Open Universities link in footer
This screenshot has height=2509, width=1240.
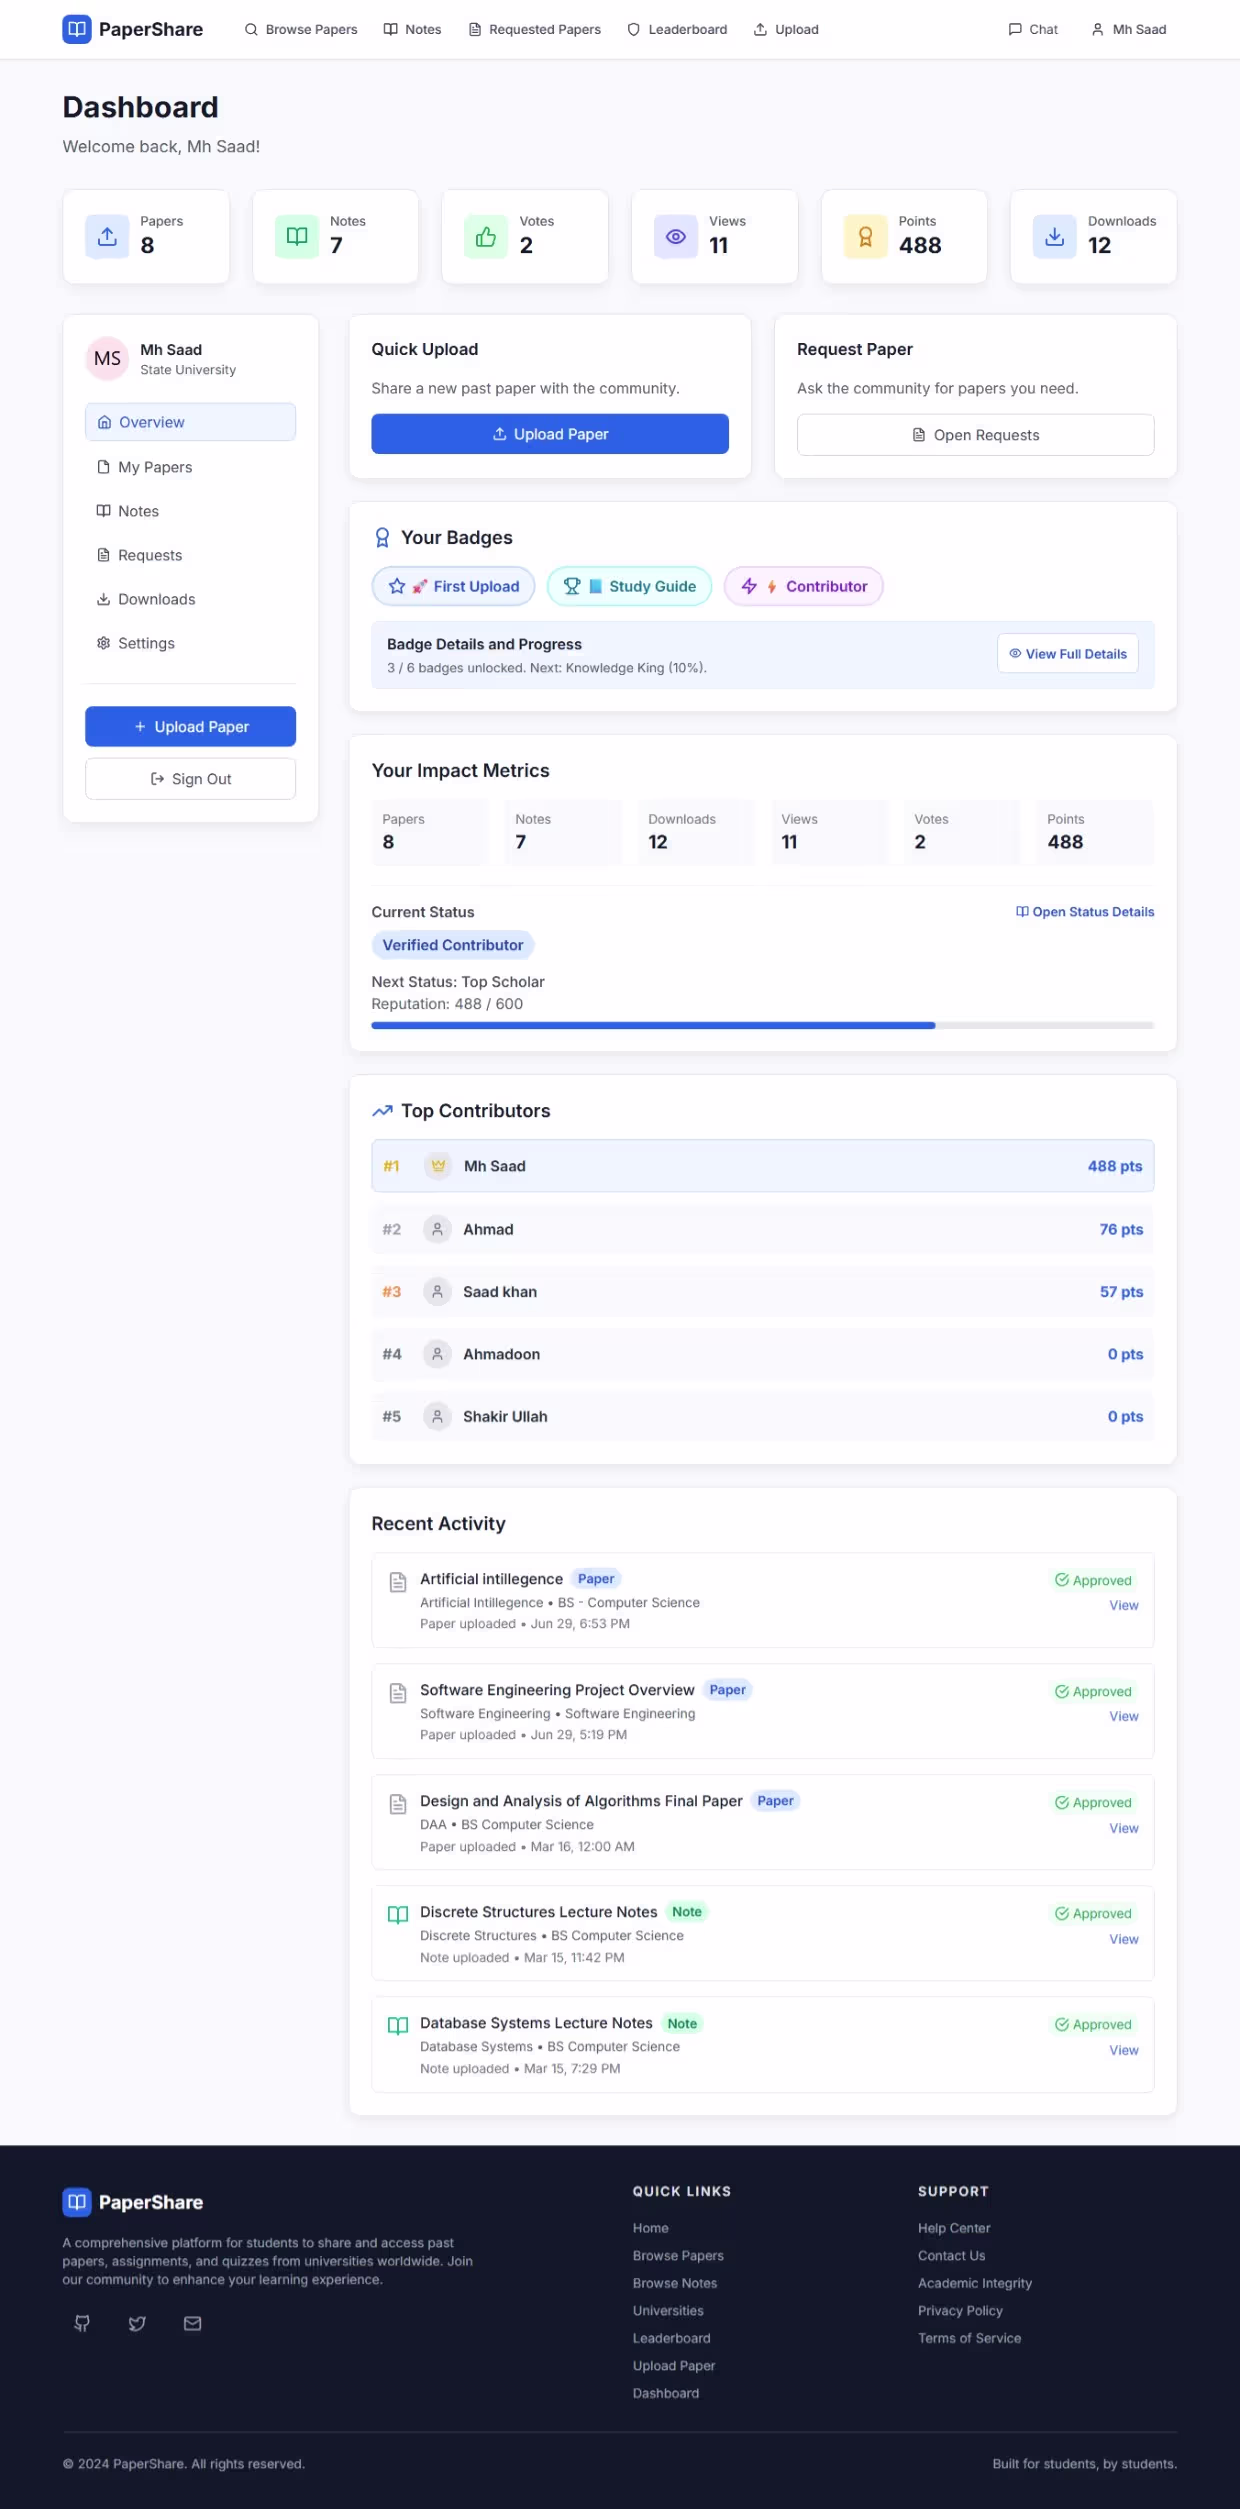(x=668, y=2311)
